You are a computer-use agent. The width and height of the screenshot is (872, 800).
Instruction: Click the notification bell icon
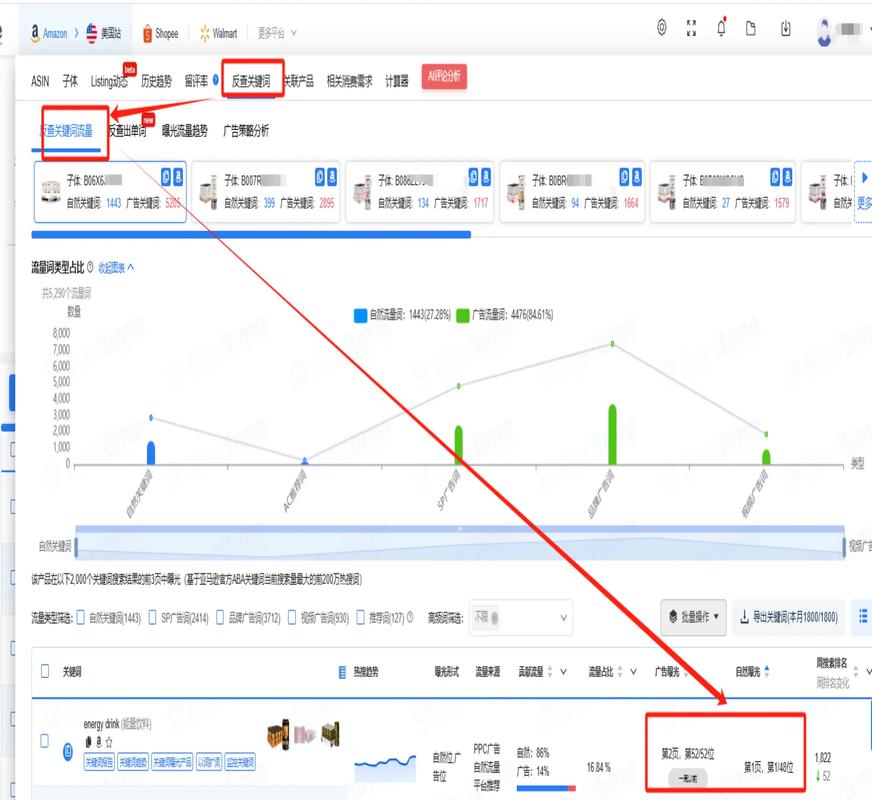pos(721,29)
